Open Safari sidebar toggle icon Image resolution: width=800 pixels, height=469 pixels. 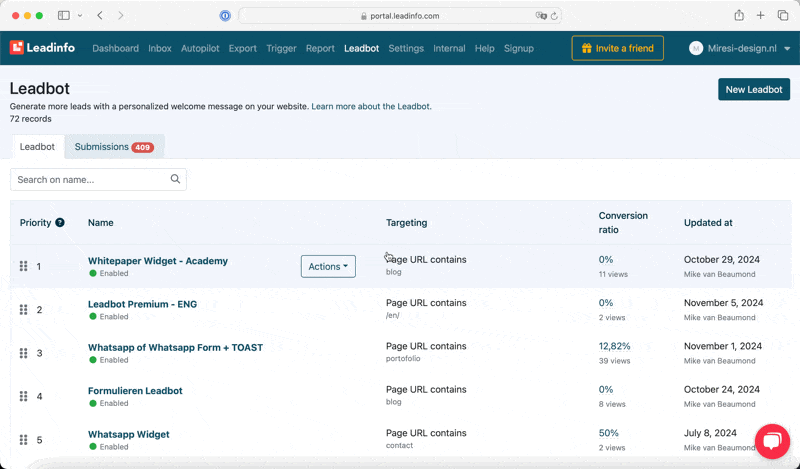[x=64, y=16]
